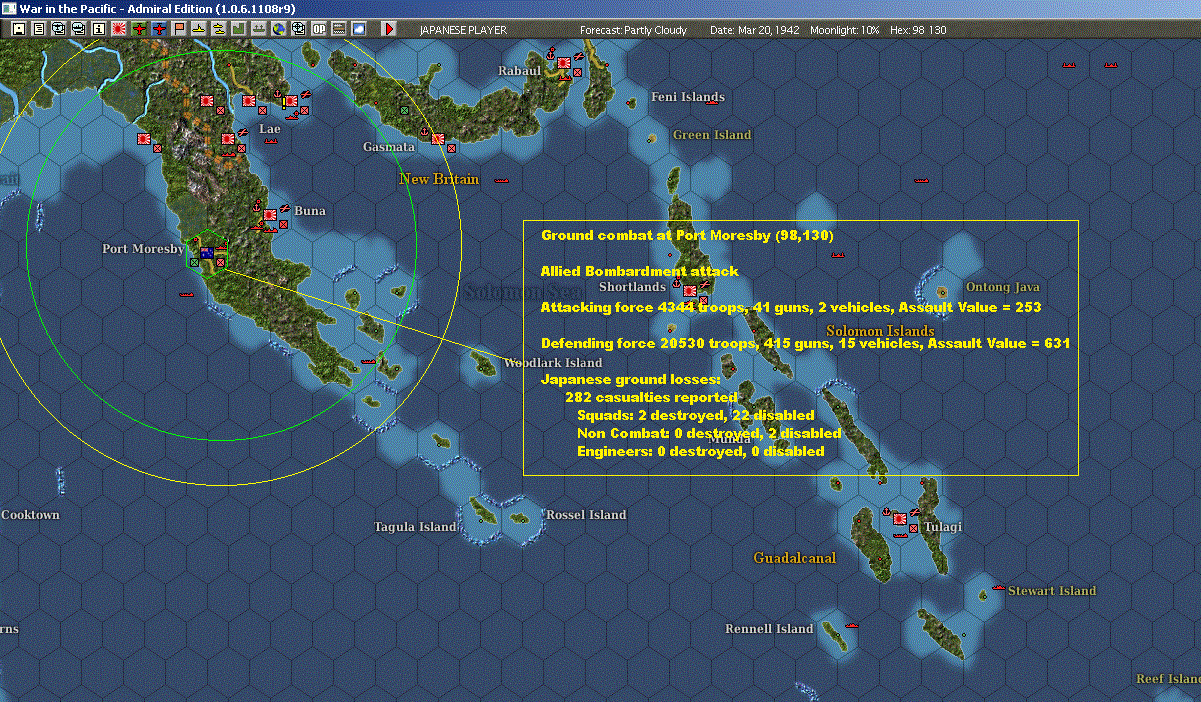Select the Australian flag unit at Port Moresby
This screenshot has width=1201, height=702.
point(208,252)
